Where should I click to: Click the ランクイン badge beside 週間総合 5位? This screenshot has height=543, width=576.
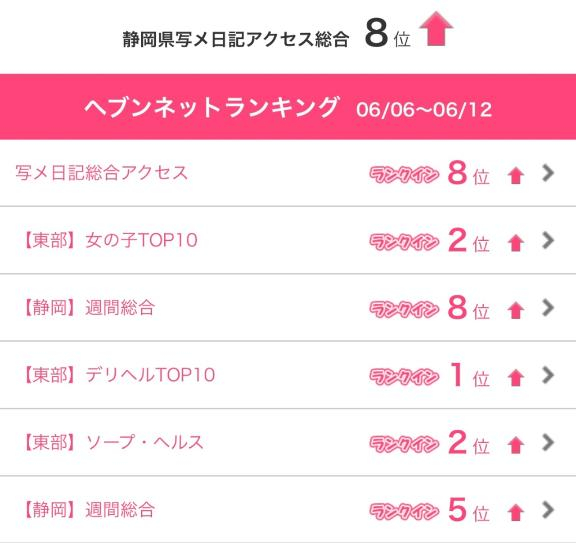coord(404,511)
